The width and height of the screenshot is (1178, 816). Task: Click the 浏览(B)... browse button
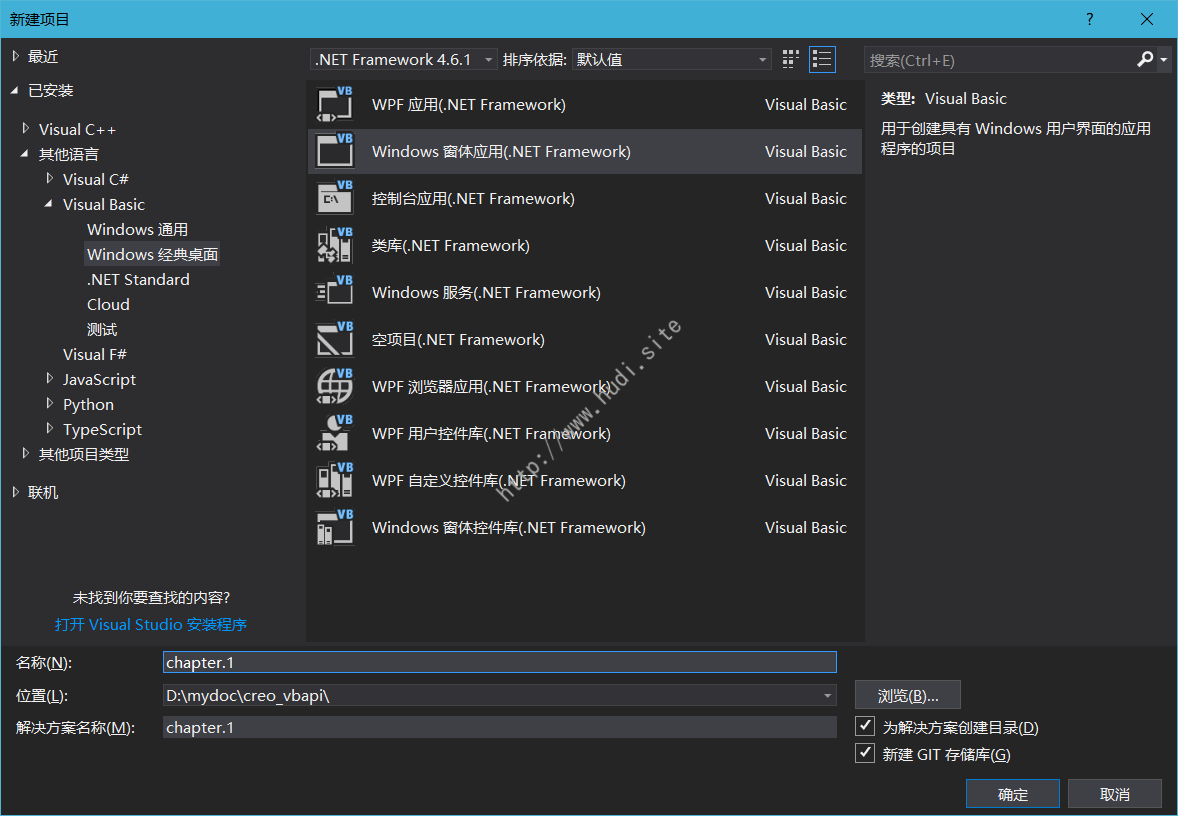(908, 696)
